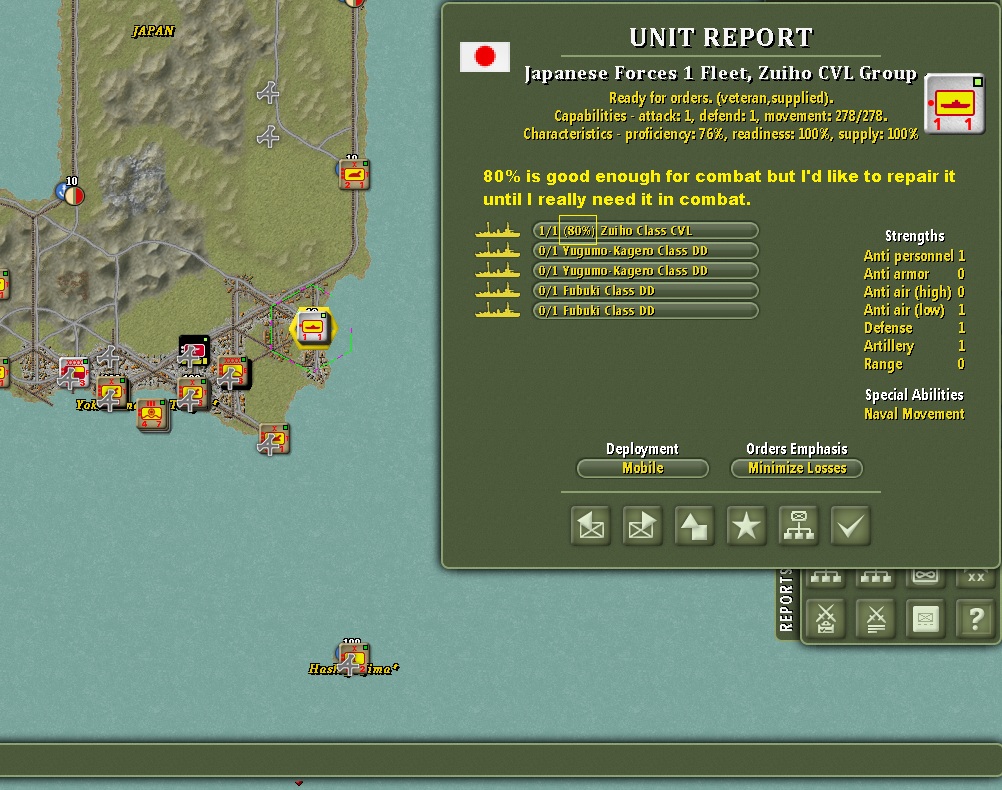The image size is (1002, 790).
Task: Click the 'Ready for orders' status line
Action: [721, 98]
